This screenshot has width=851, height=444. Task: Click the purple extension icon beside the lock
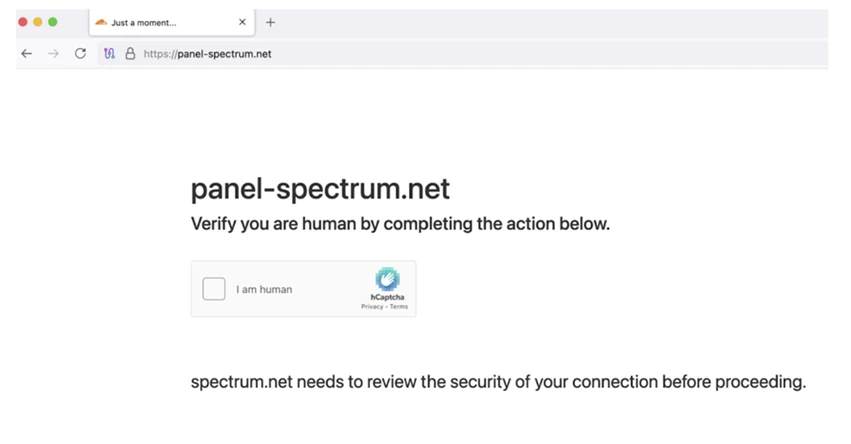109,54
